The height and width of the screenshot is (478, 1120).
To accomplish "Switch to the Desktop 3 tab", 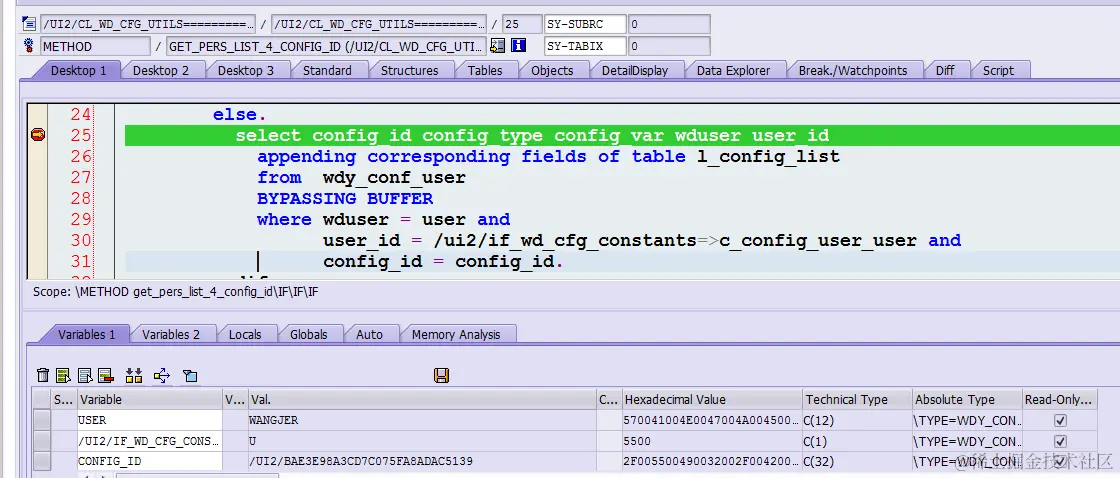I will (x=246, y=70).
